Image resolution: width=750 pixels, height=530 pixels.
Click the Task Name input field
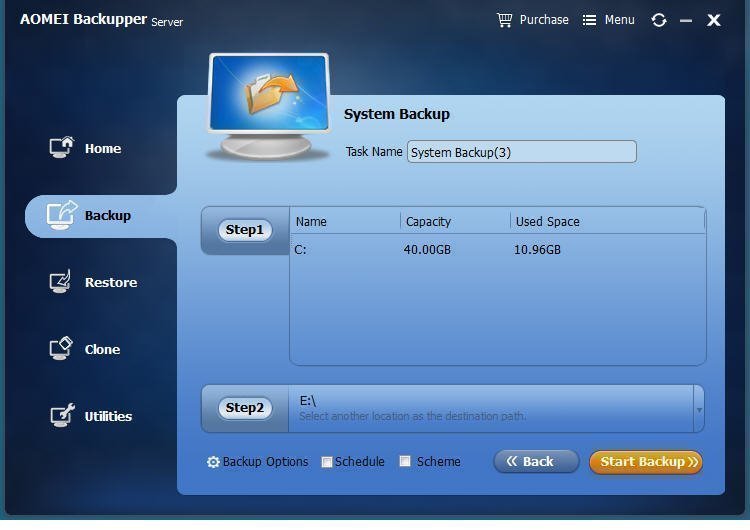point(521,152)
